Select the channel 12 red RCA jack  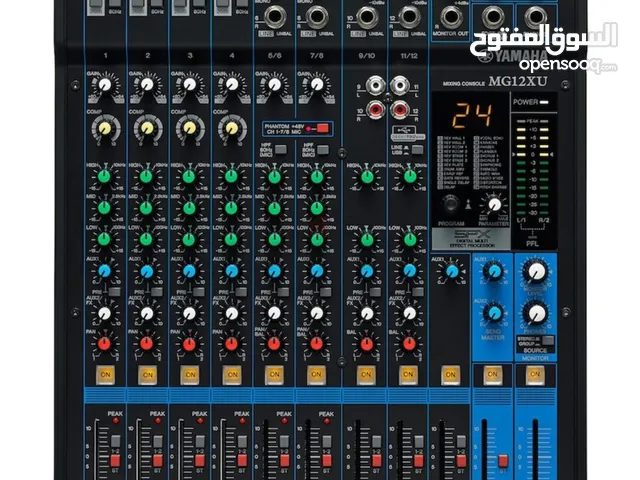click(400, 109)
